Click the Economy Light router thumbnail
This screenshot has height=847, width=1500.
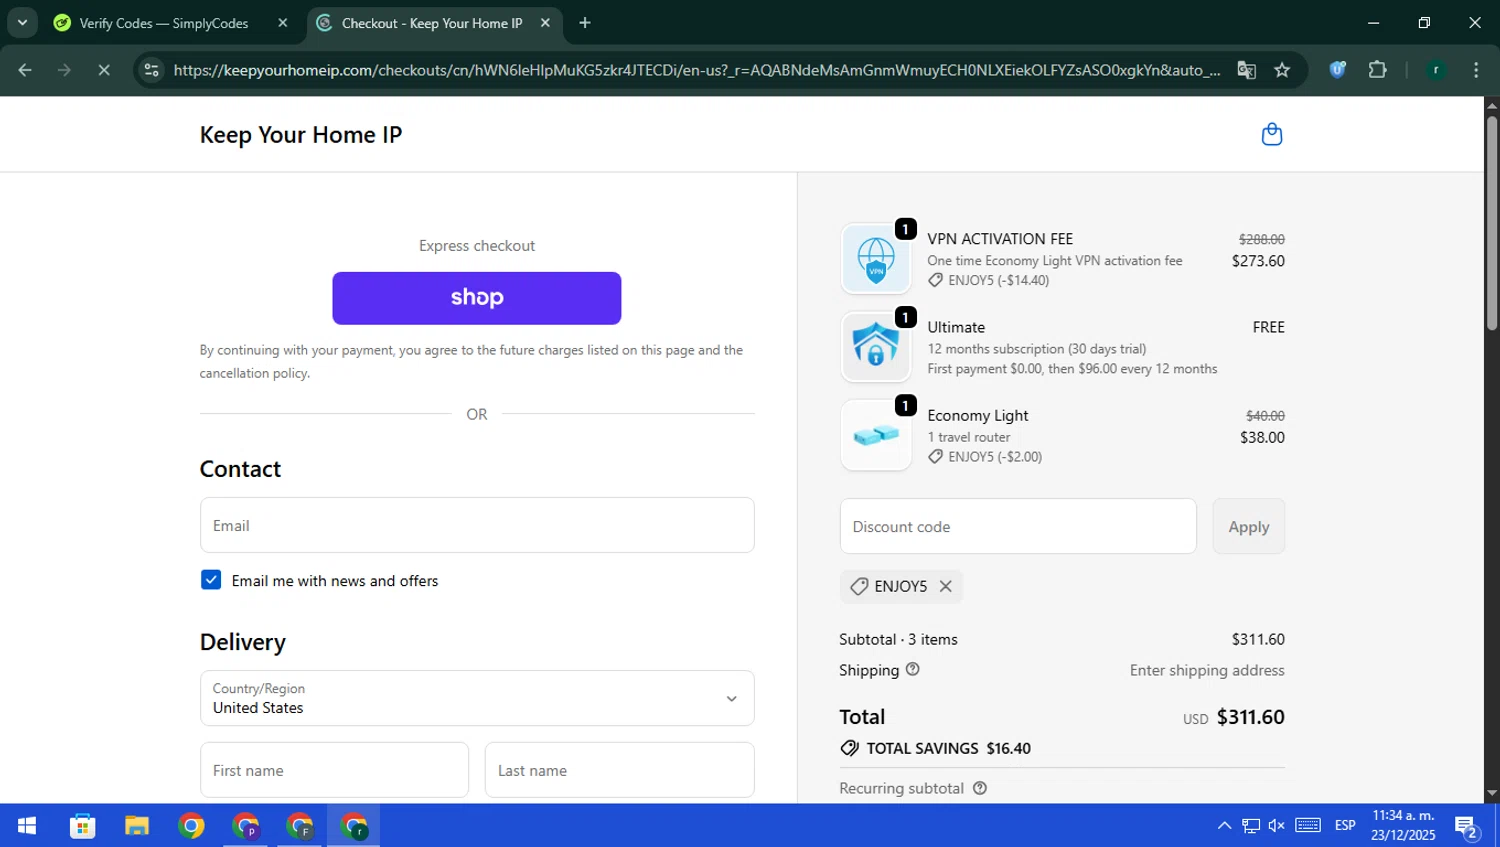click(876, 434)
